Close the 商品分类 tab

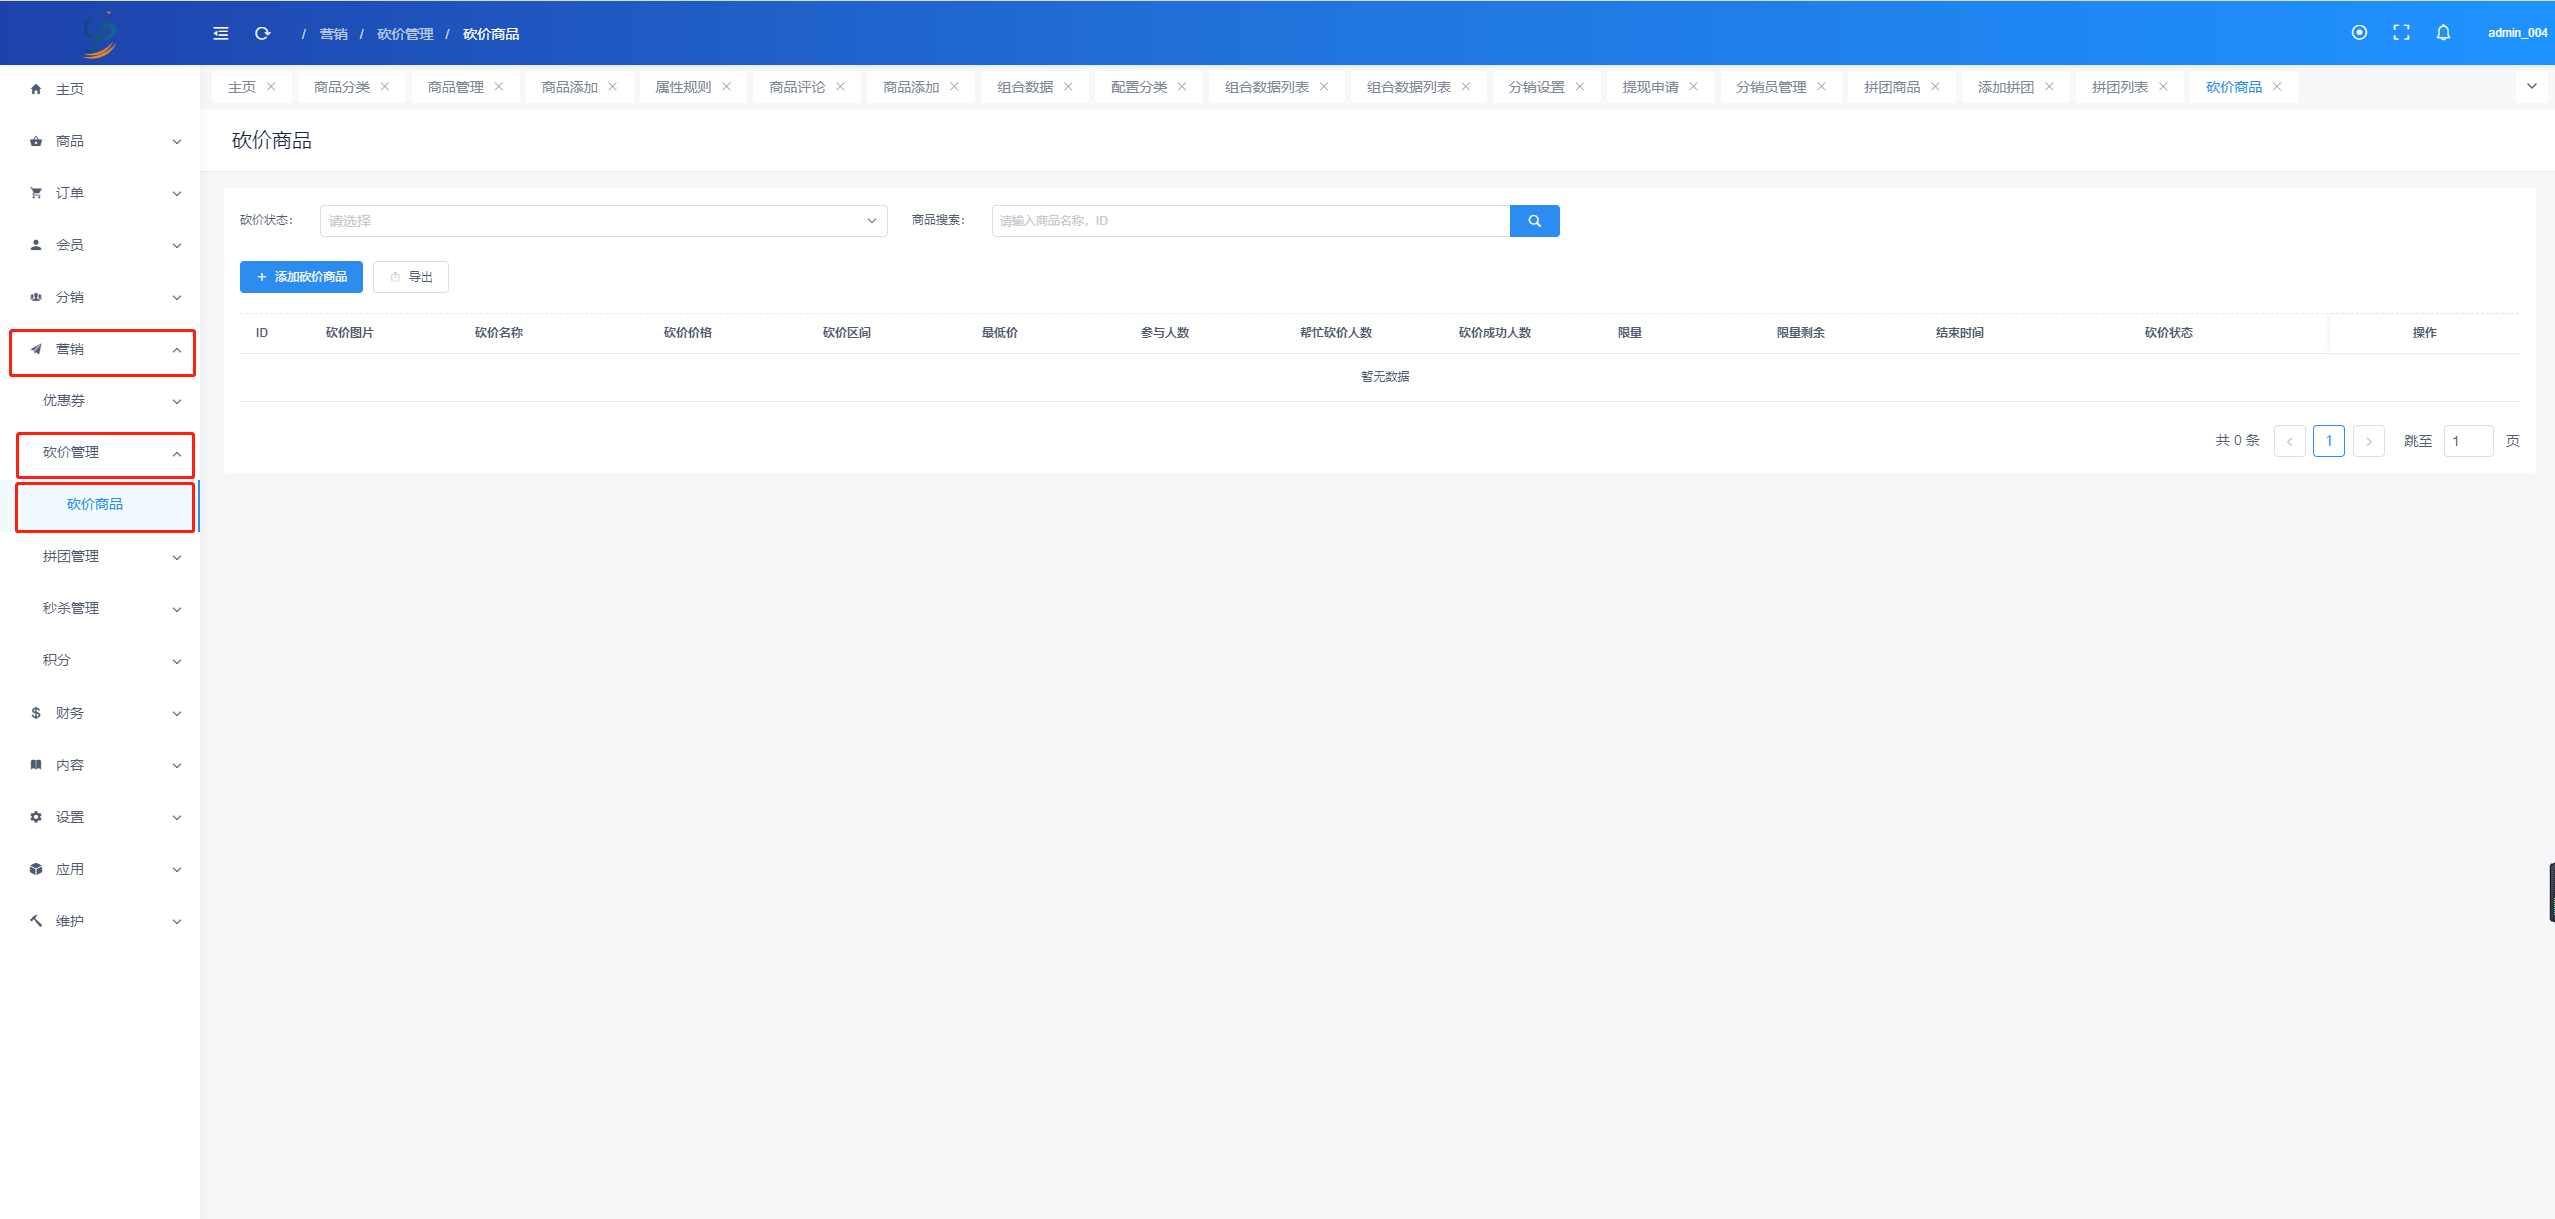(x=385, y=87)
